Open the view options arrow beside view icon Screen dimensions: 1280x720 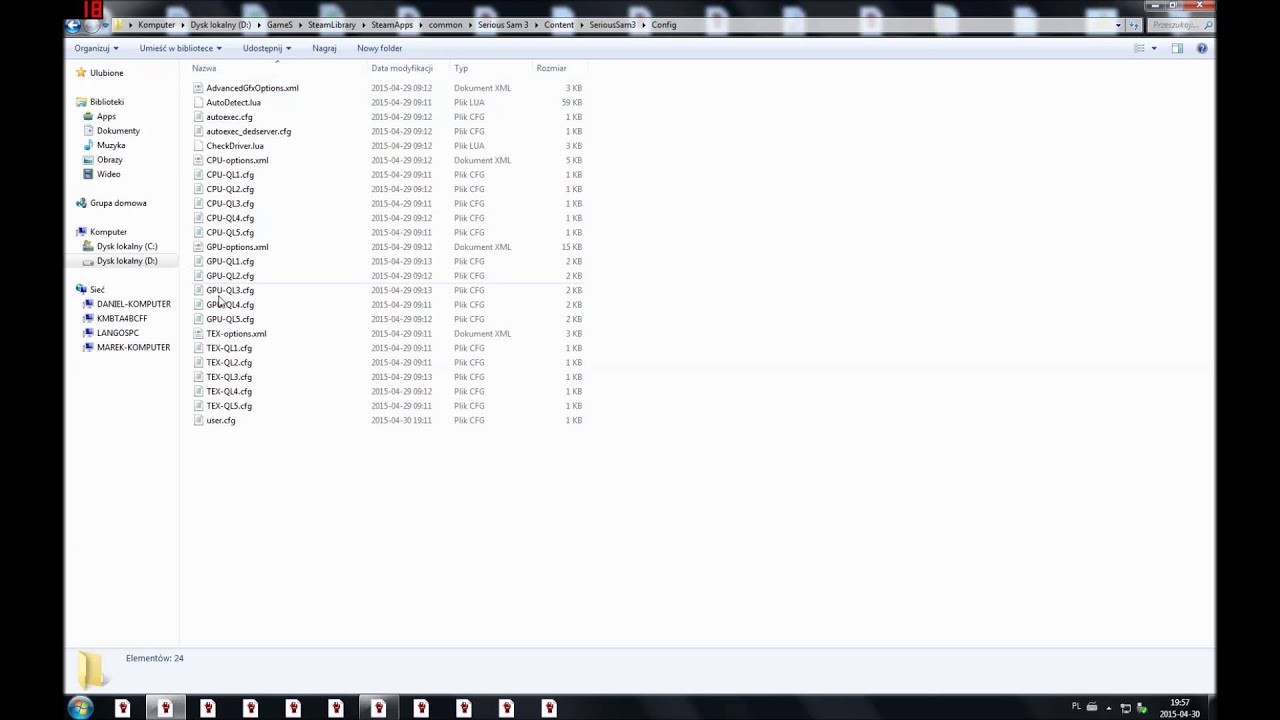point(1153,48)
